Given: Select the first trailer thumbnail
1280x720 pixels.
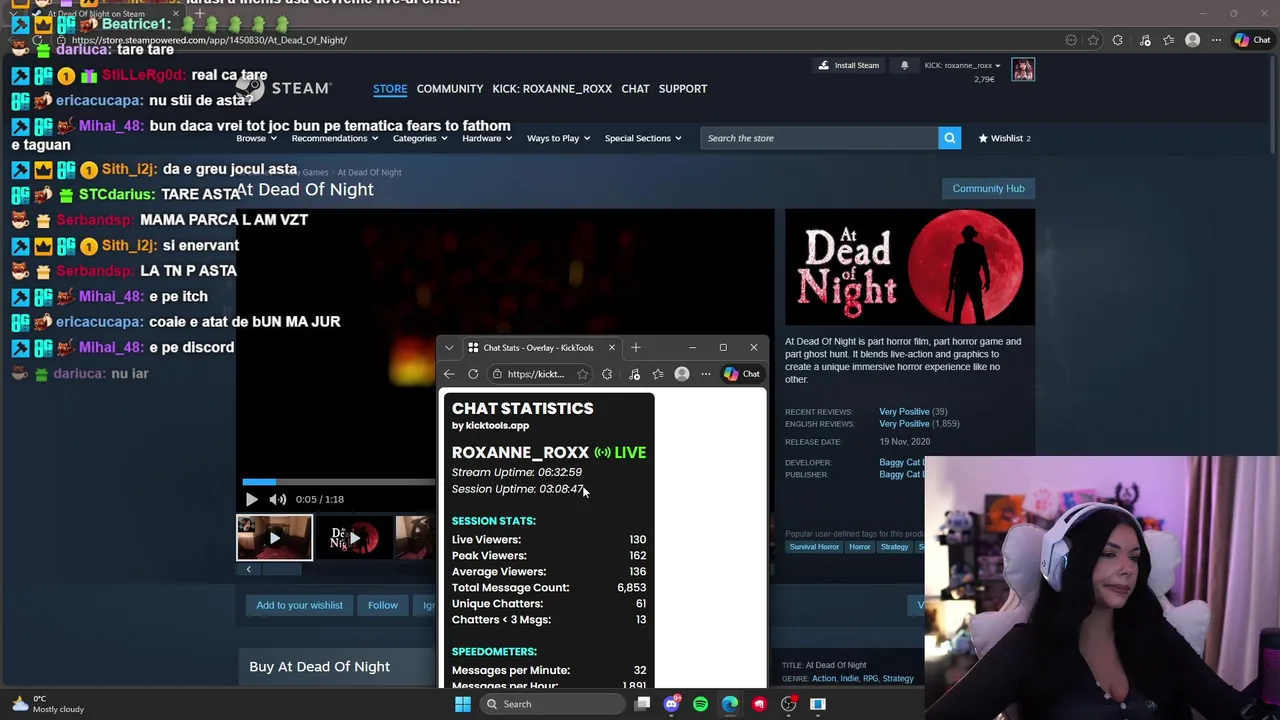Looking at the screenshot, I should point(274,538).
